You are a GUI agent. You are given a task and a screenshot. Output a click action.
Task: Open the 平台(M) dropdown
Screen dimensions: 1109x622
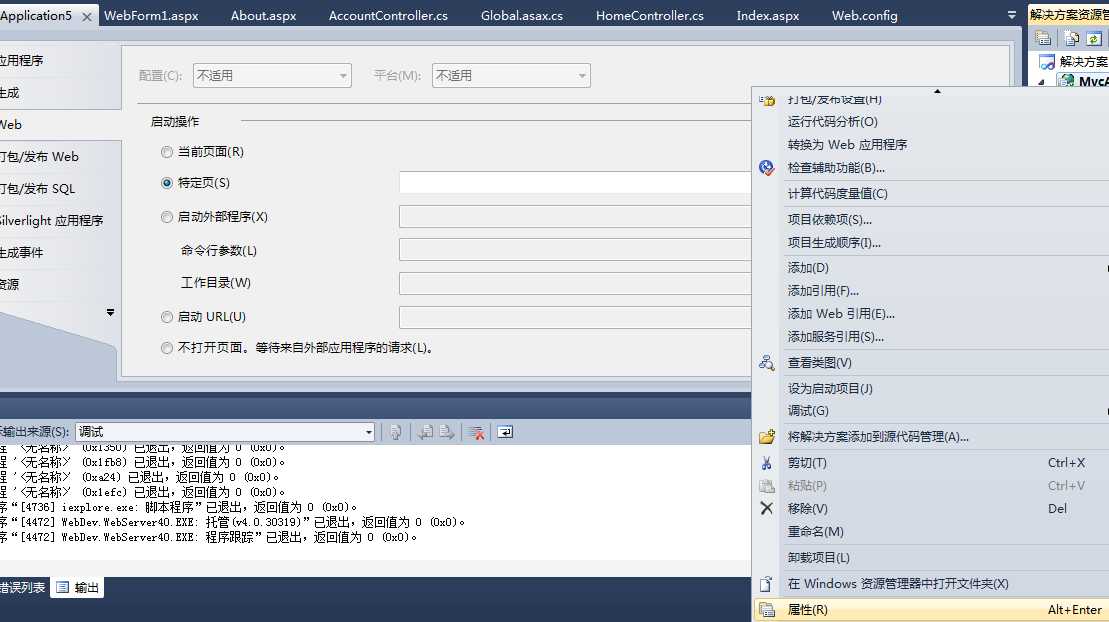511,76
